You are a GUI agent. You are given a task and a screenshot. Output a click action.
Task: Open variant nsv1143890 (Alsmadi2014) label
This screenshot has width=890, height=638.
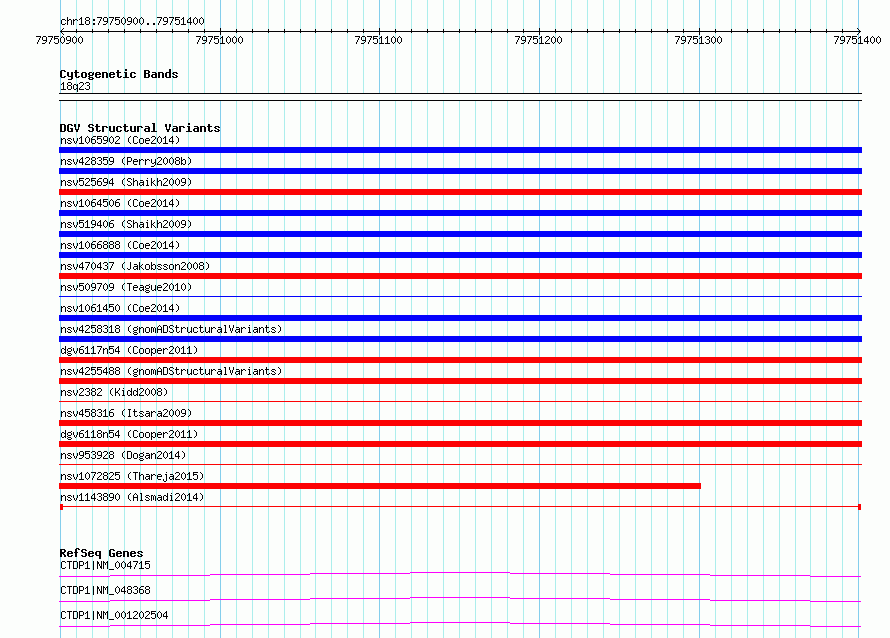coord(132,497)
